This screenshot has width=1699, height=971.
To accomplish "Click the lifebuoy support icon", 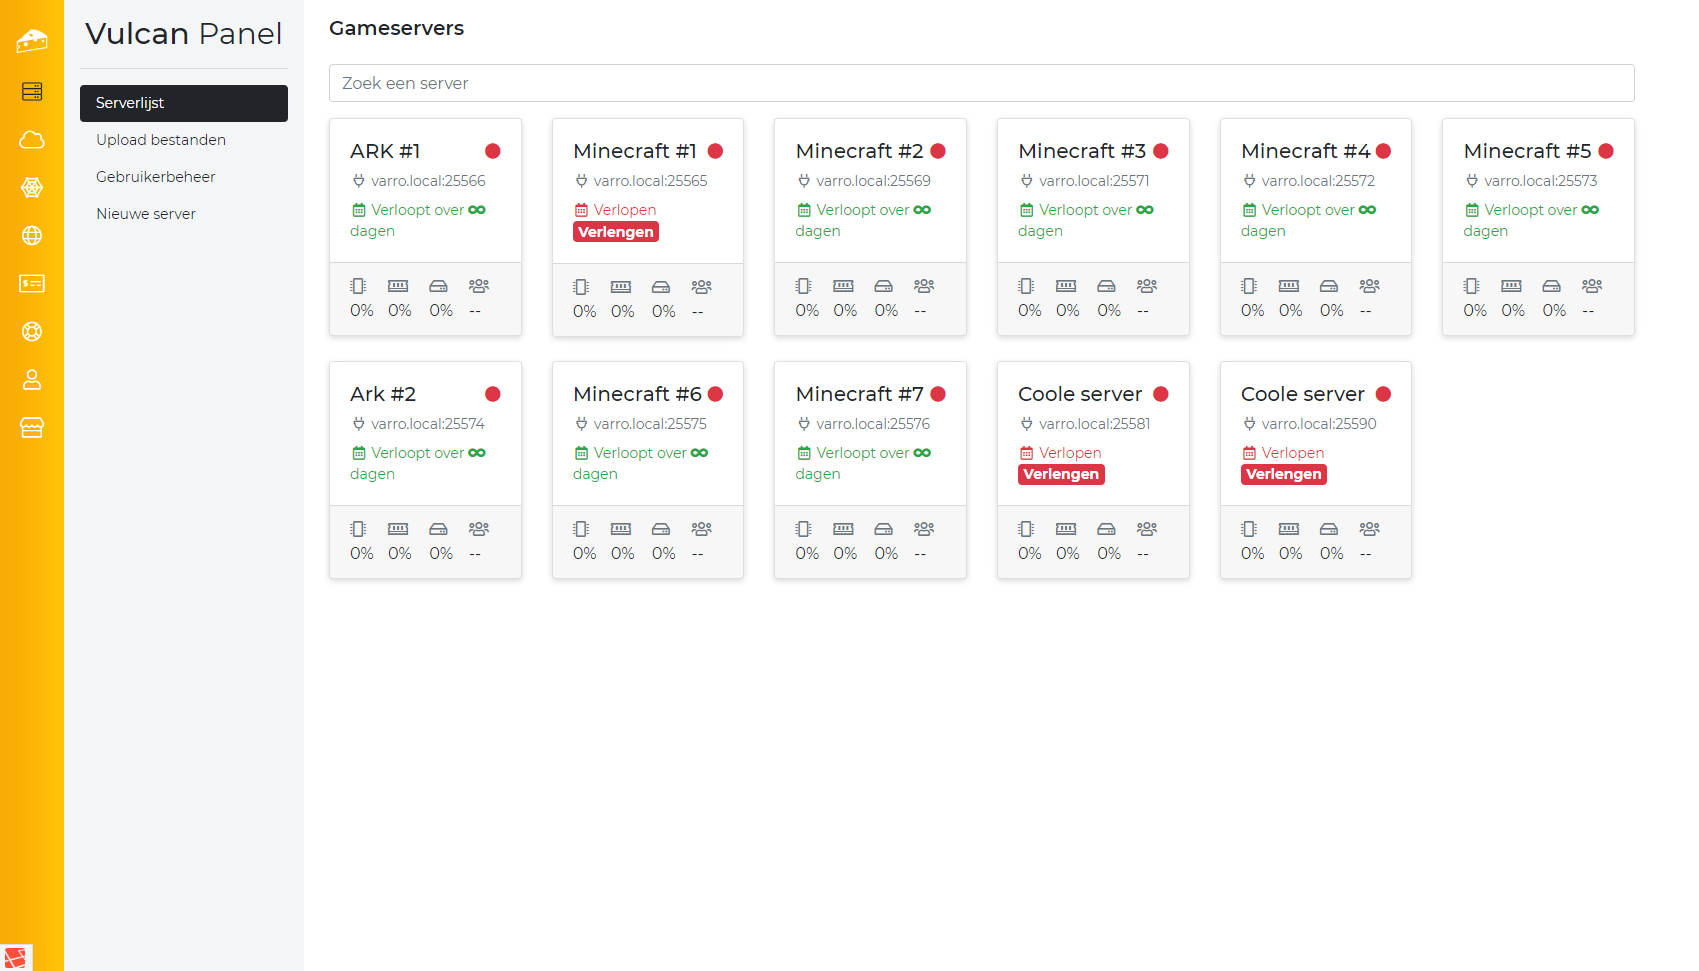I will tap(32, 332).
